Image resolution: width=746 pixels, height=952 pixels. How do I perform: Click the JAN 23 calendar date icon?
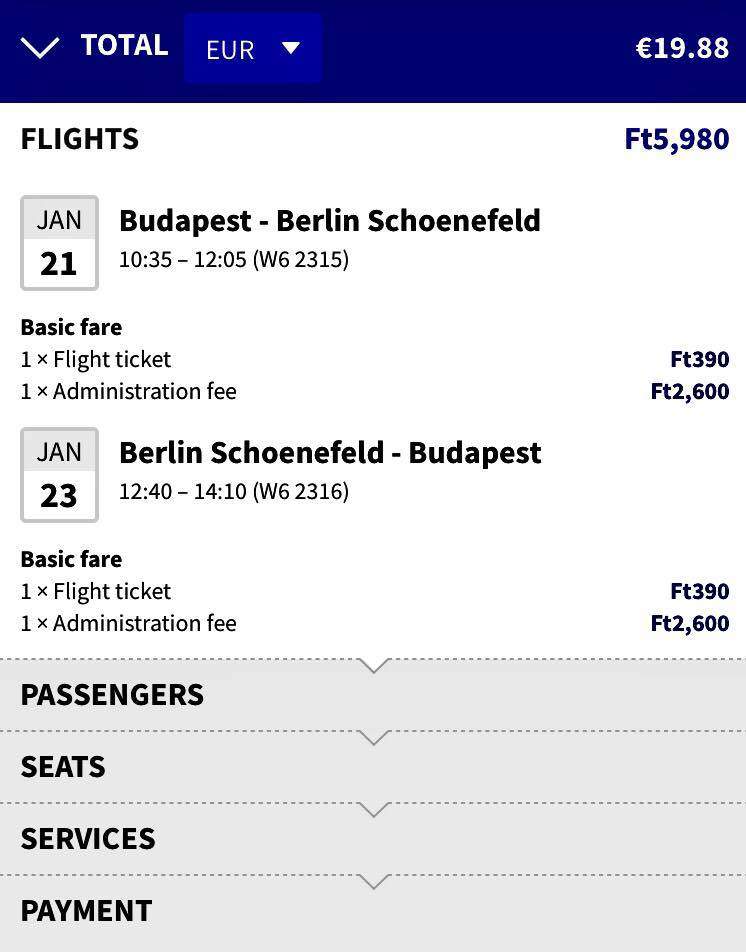(59, 475)
